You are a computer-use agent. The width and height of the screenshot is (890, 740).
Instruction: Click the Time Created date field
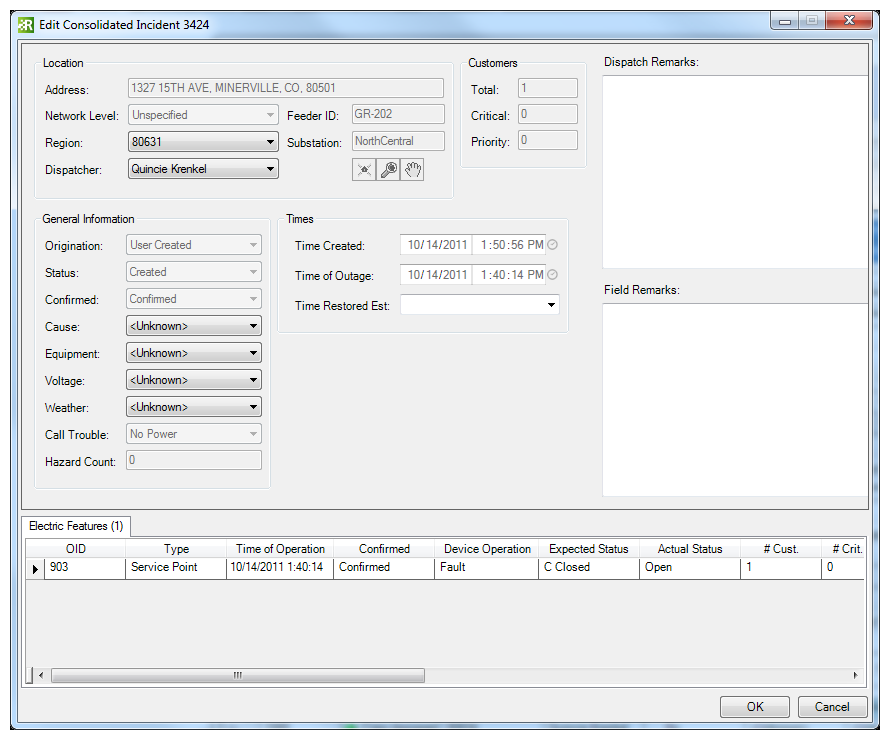[x=436, y=245]
